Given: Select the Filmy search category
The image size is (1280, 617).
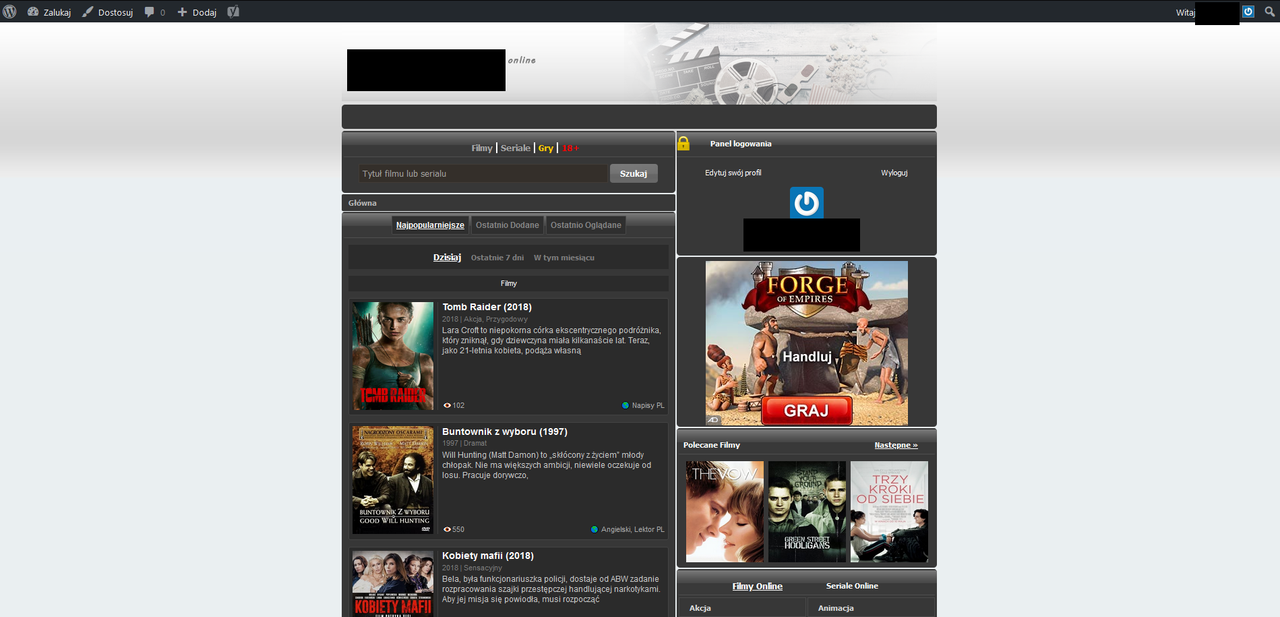Looking at the screenshot, I should [482, 148].
